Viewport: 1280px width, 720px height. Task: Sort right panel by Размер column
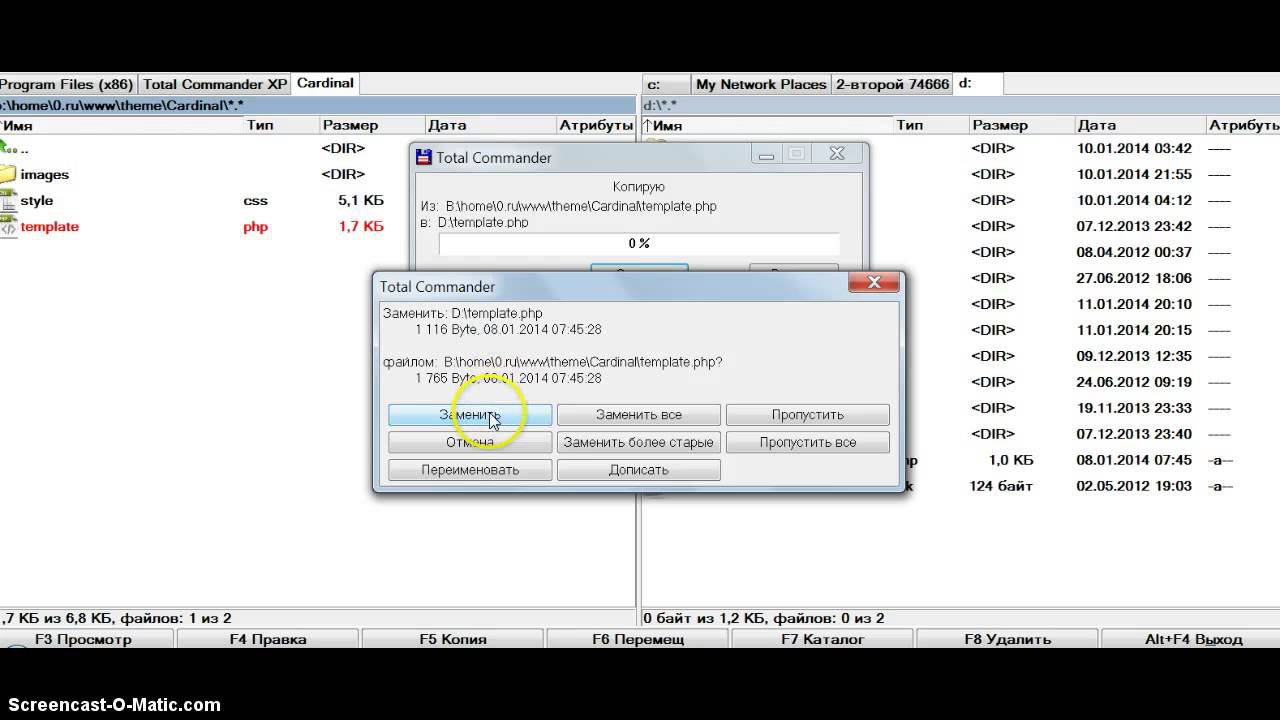coord(1022,125)
